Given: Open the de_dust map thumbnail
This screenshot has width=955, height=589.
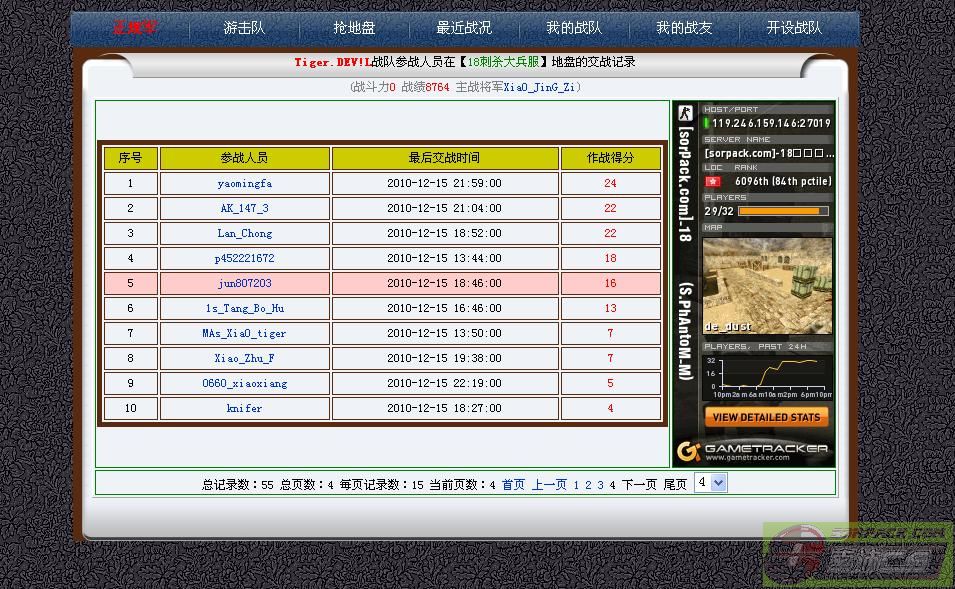Looking at the screenshot, I should (x=767, y=285).
